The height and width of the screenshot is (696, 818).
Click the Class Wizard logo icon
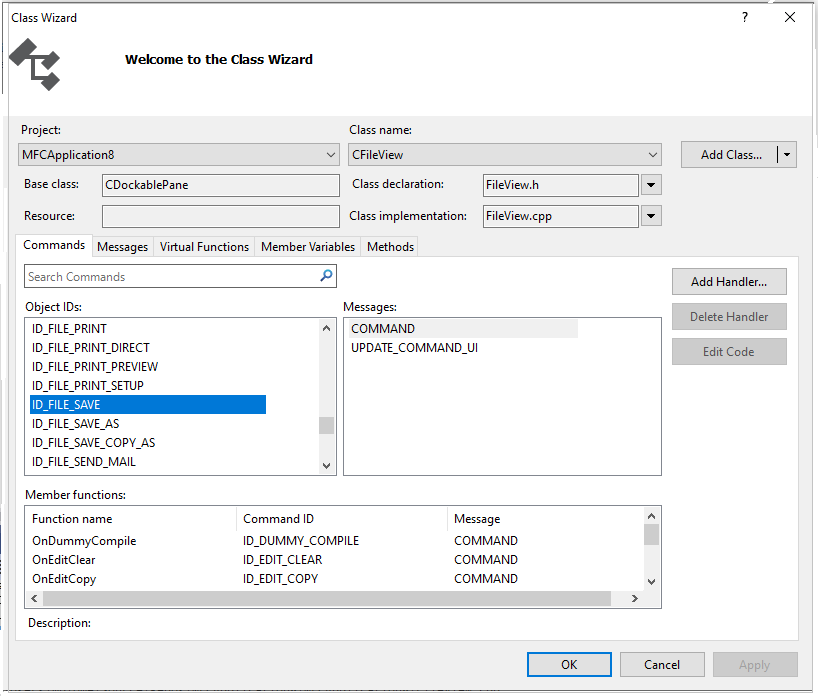[35, 64]
